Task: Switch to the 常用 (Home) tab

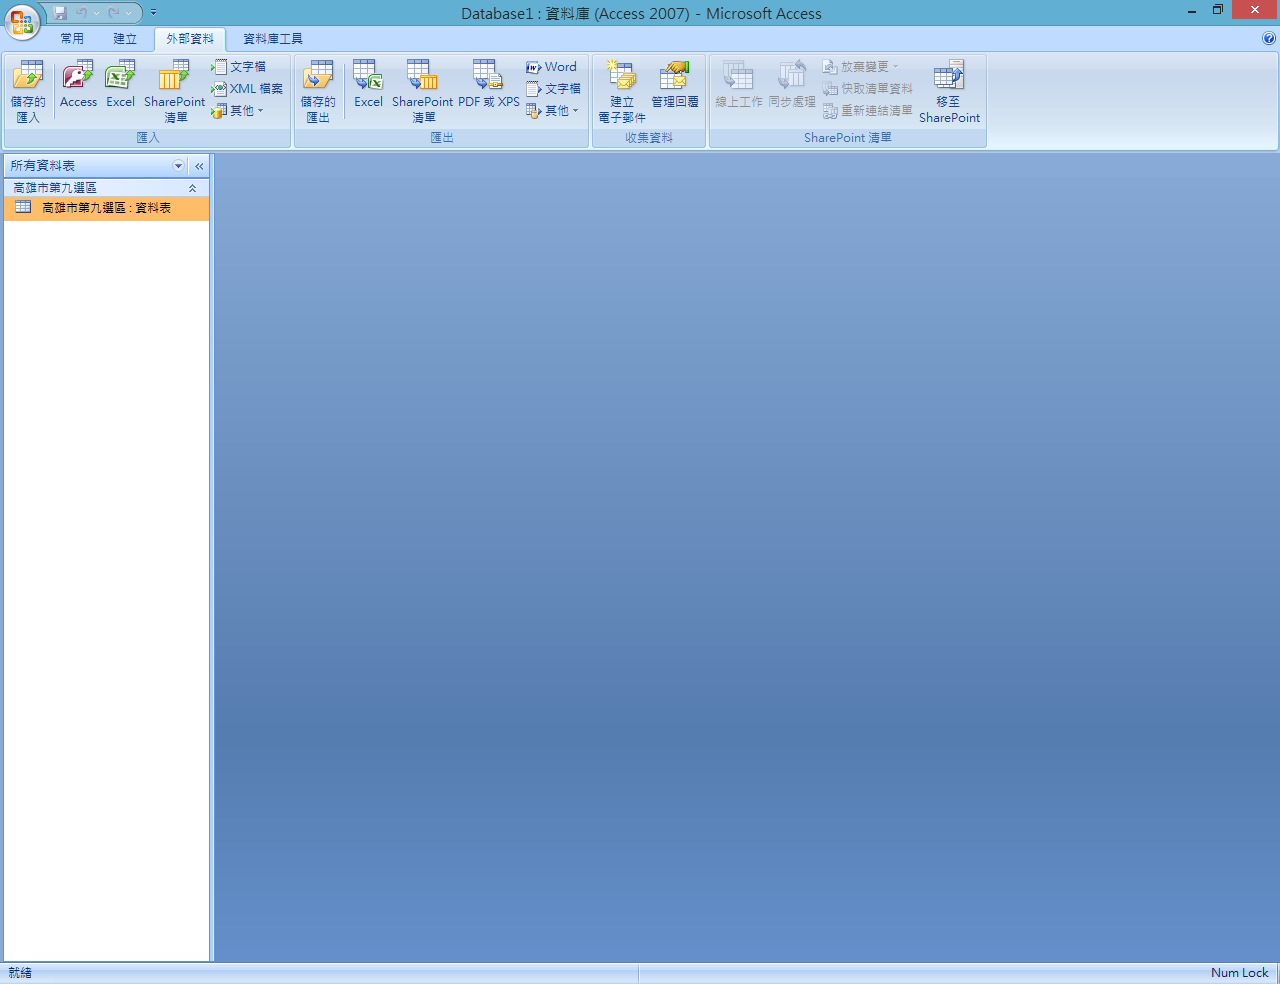Action: (72, 39)
